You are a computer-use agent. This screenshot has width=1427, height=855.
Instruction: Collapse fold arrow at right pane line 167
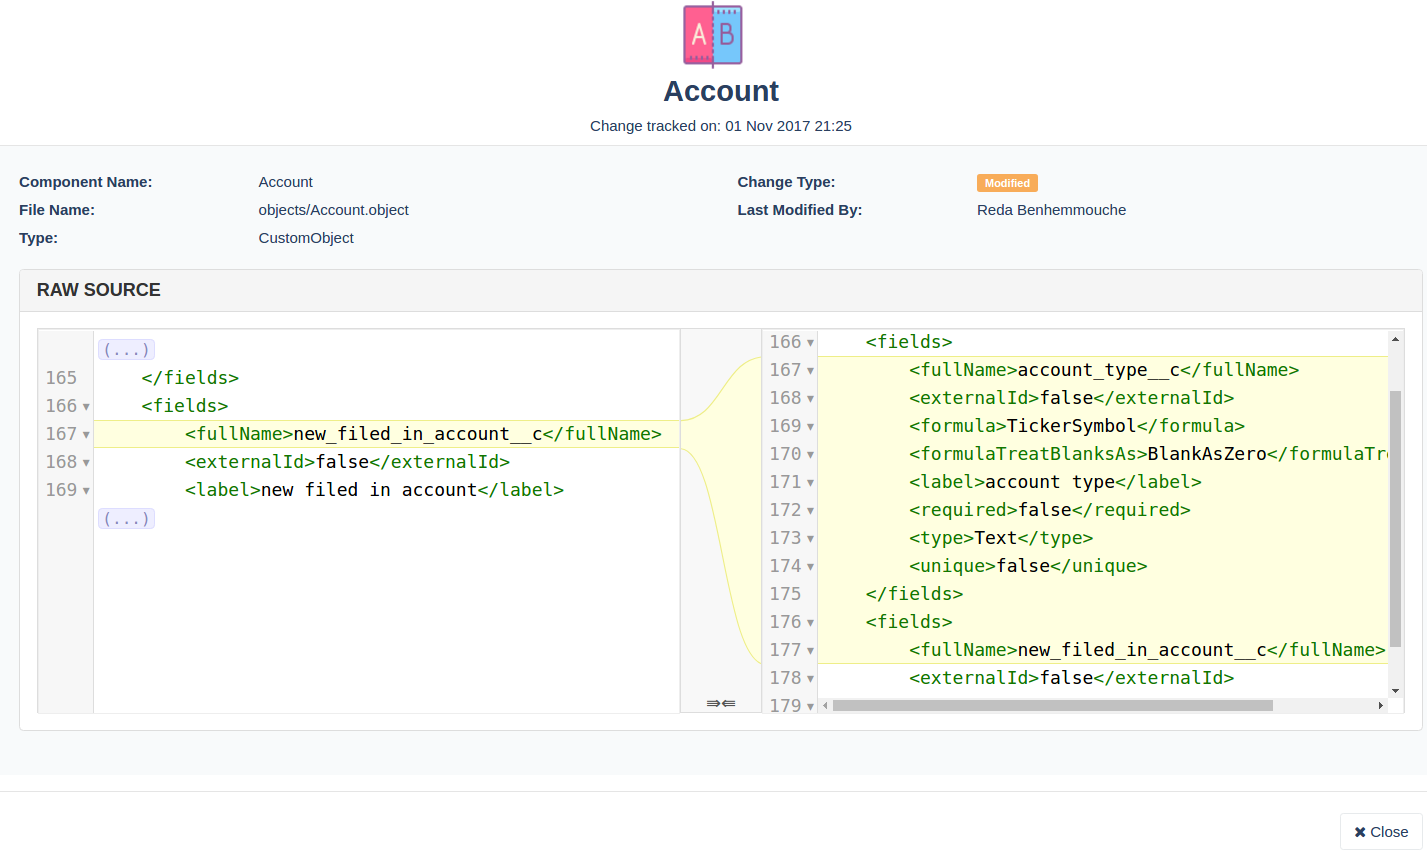(x=810, y=371)
